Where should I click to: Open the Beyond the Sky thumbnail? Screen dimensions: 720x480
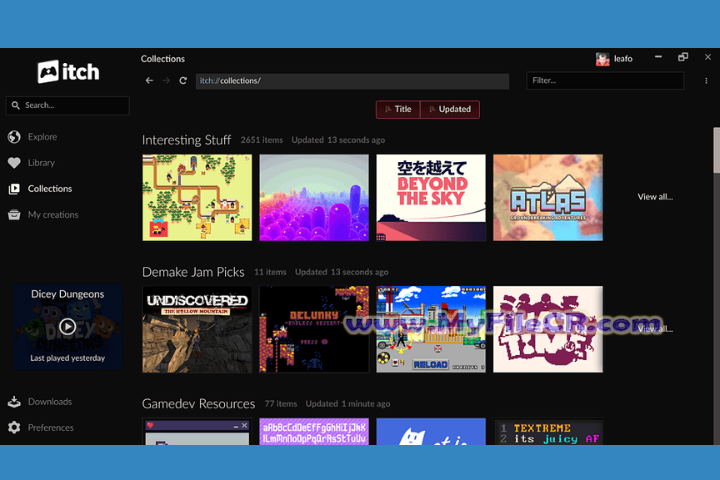(x=431, y=198)
